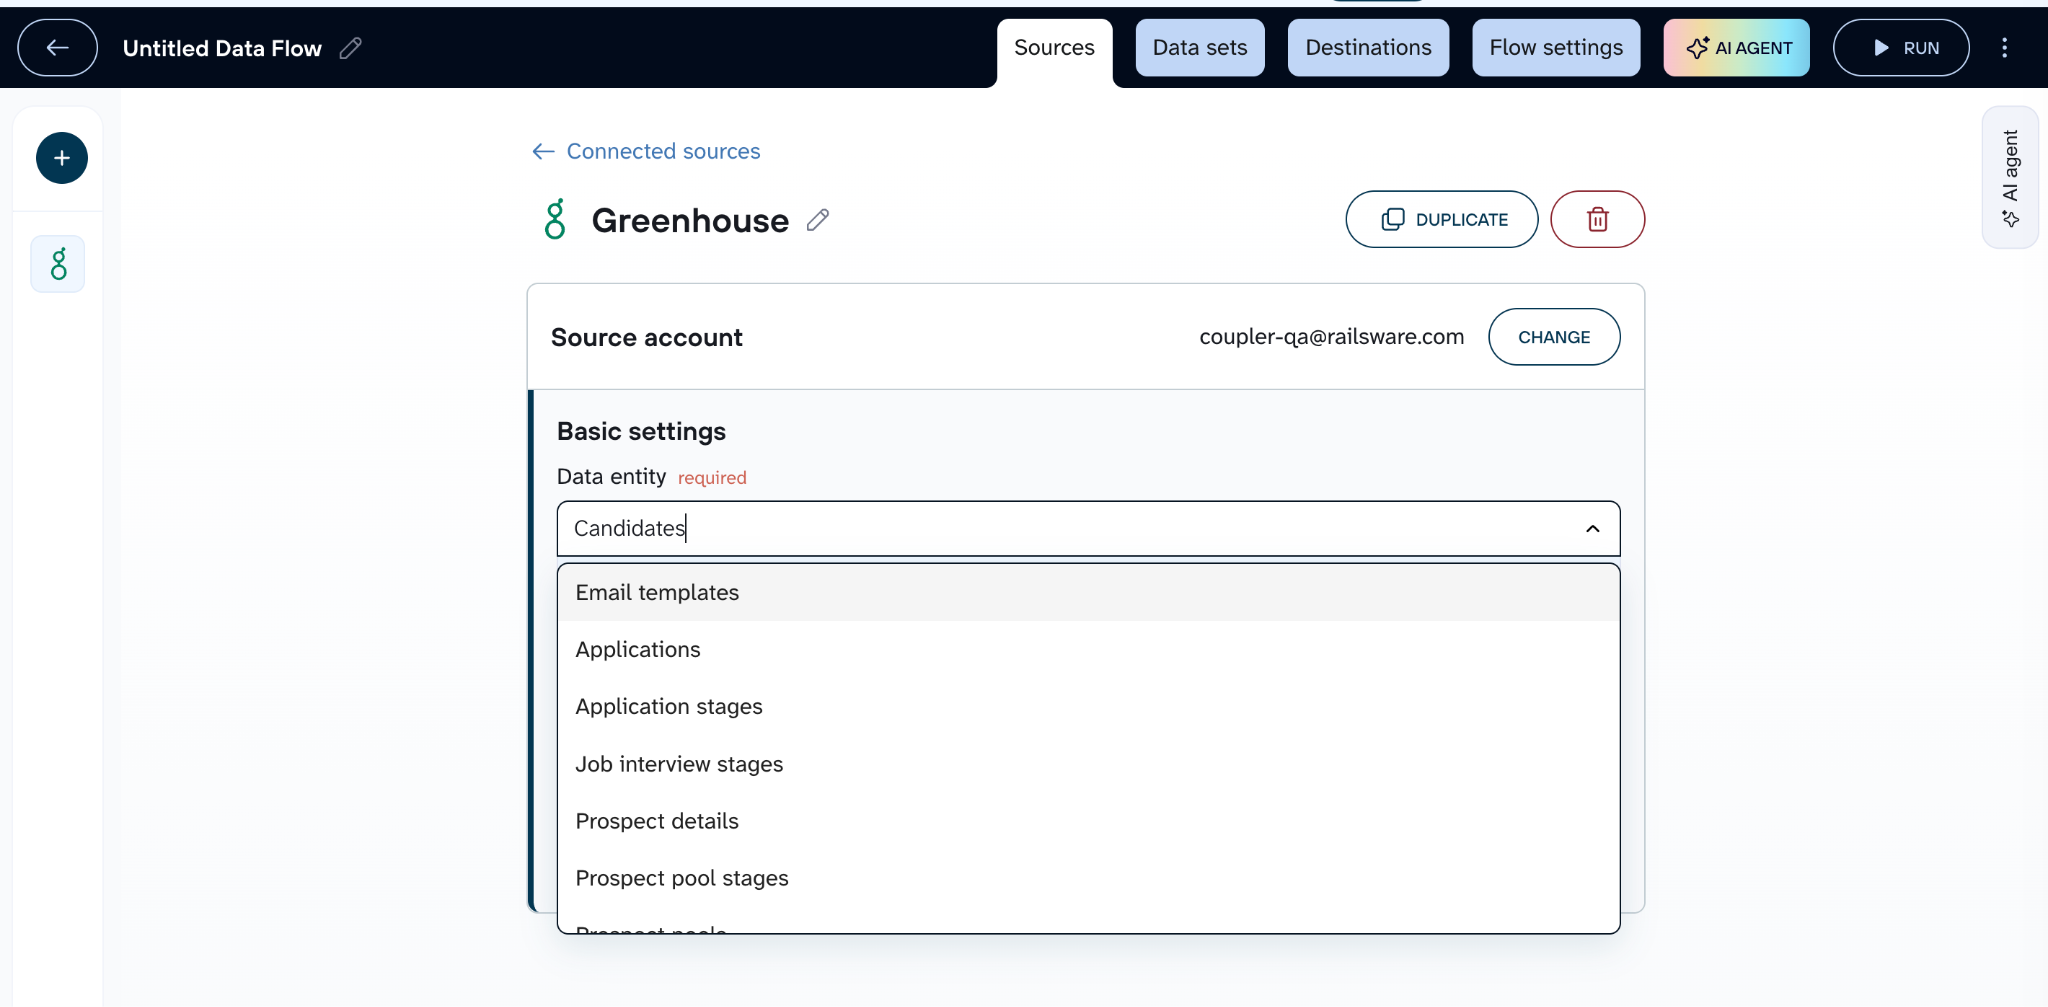Pick Prospect pool stages from the list

pyautogui.click(x=1088, y=878)
